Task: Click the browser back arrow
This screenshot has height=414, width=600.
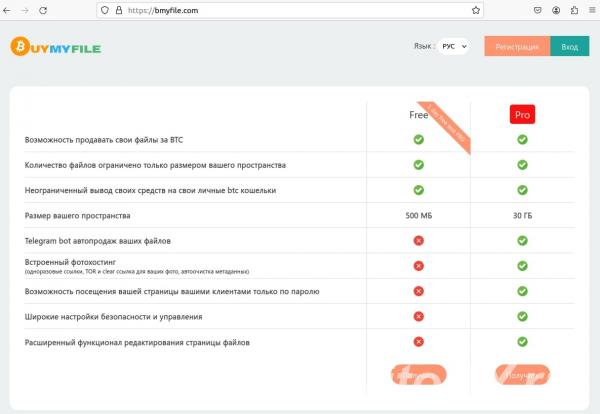Action: pyautogui.click(x=7, y=10)
